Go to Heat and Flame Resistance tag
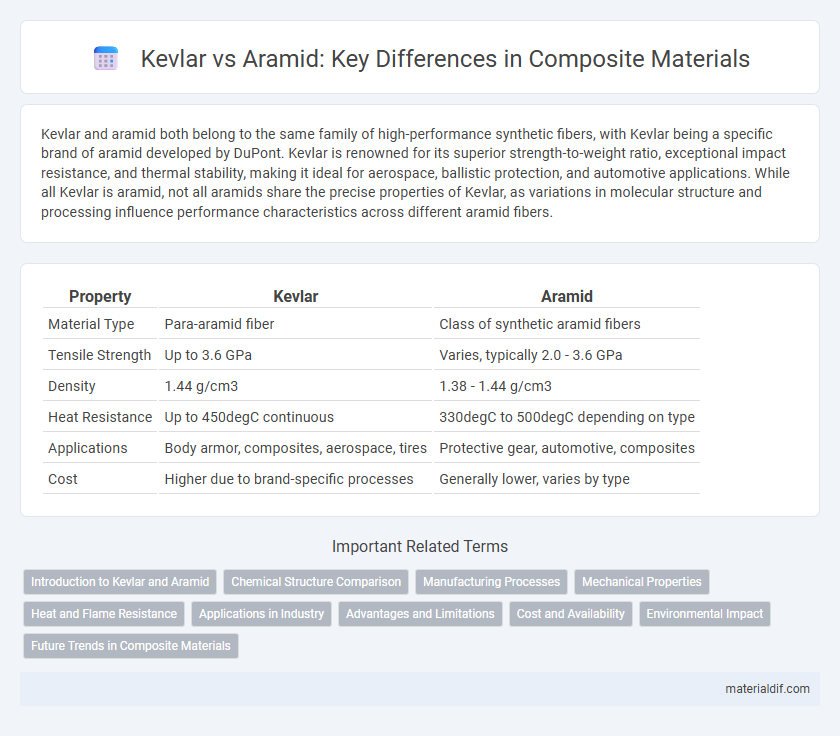This screenshot has height=736, width=840. point(104,614)
